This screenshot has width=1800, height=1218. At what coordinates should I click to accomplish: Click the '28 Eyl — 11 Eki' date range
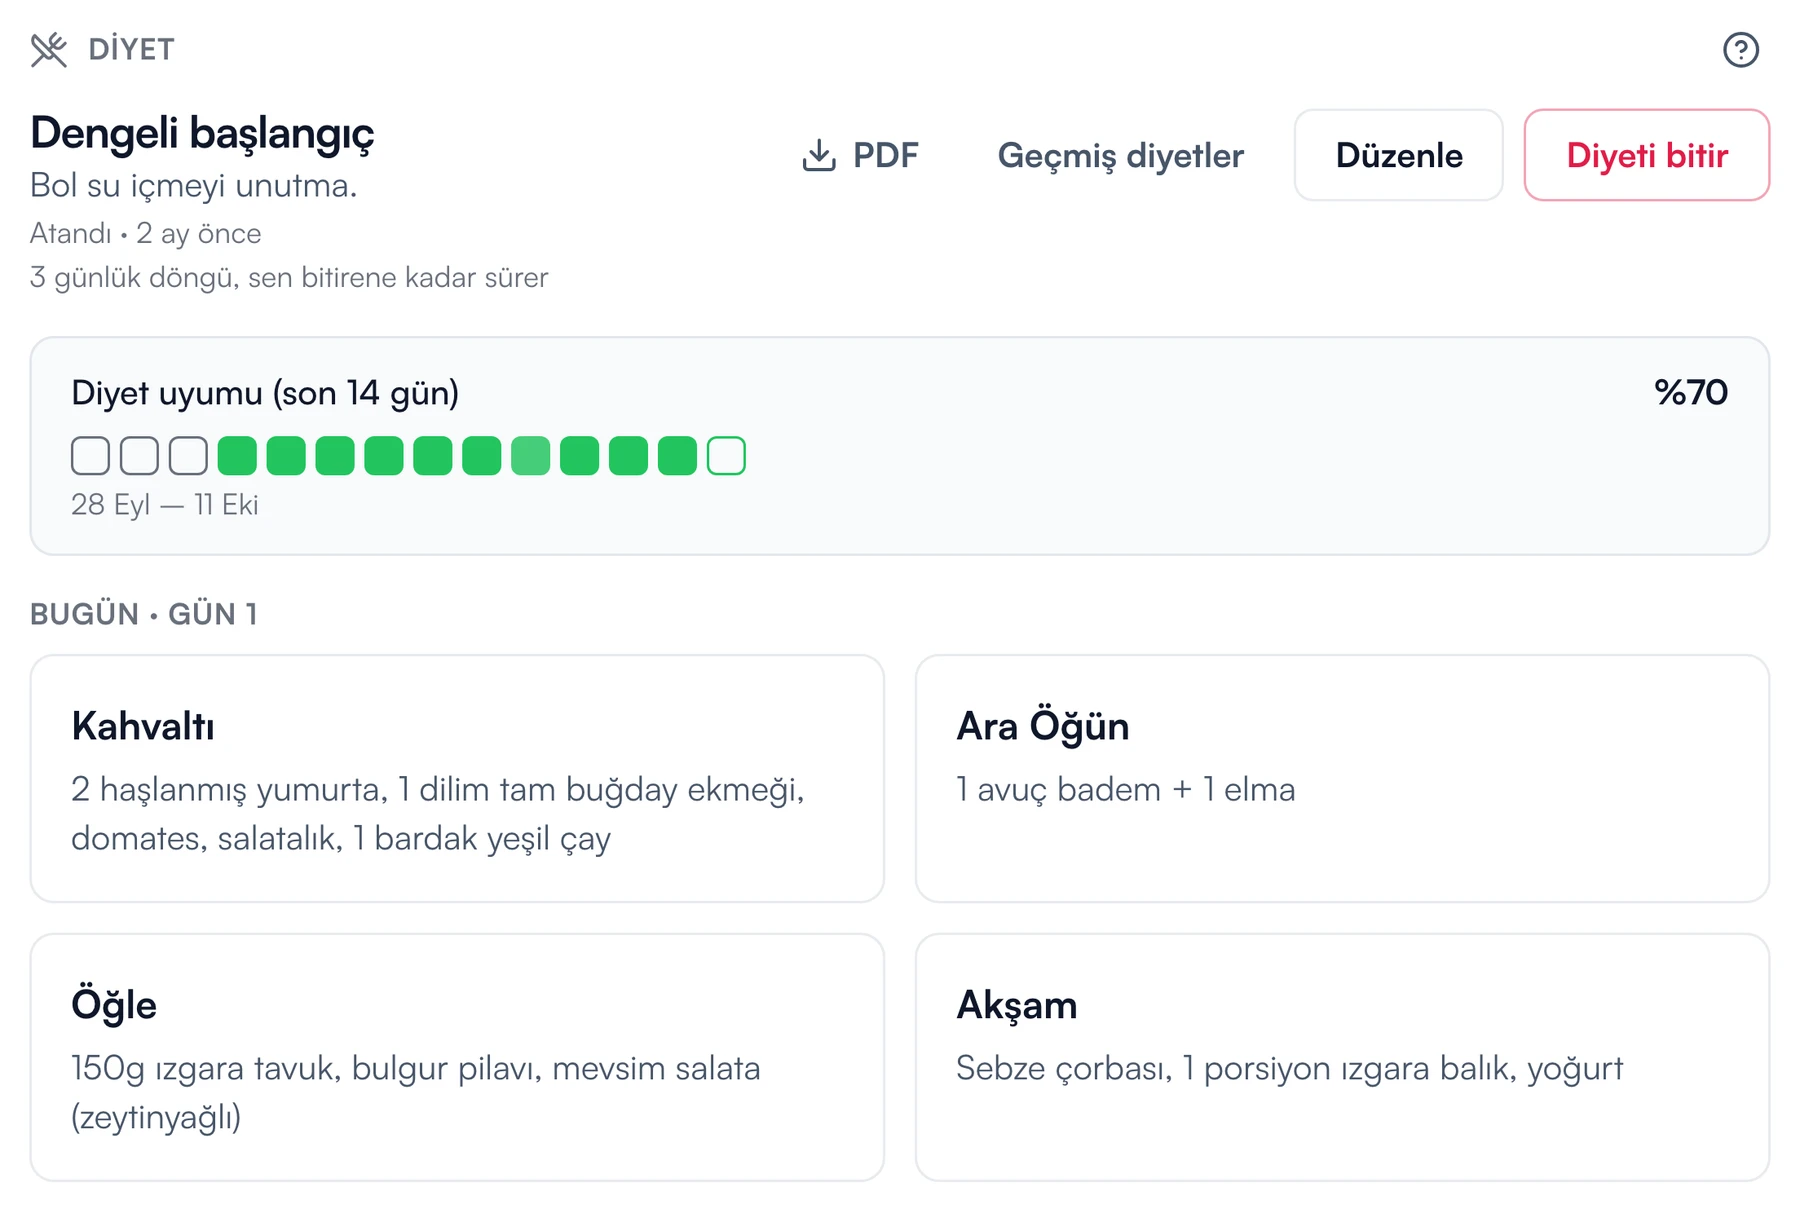coord(164,505)
